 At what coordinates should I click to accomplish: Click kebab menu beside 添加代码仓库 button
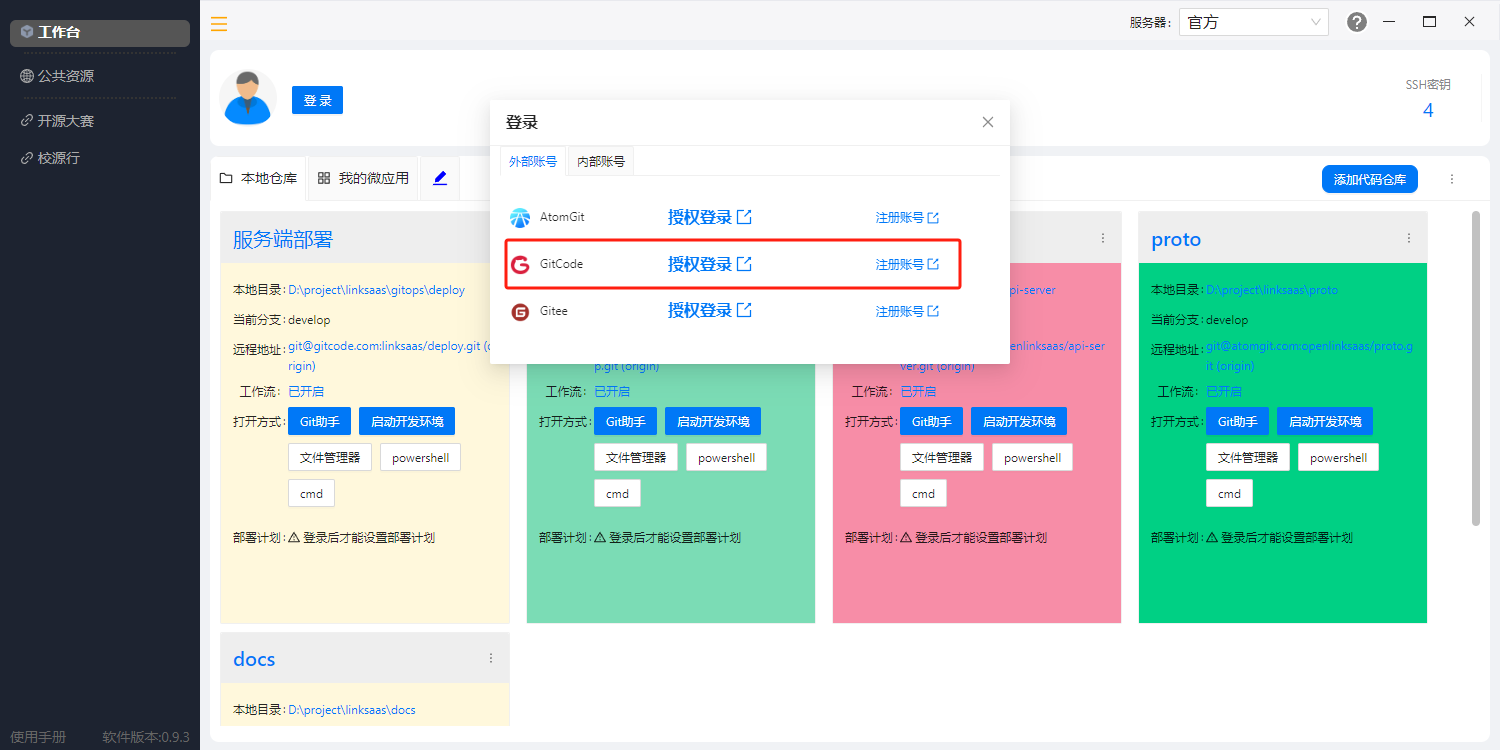click(x=1452, y=178)
